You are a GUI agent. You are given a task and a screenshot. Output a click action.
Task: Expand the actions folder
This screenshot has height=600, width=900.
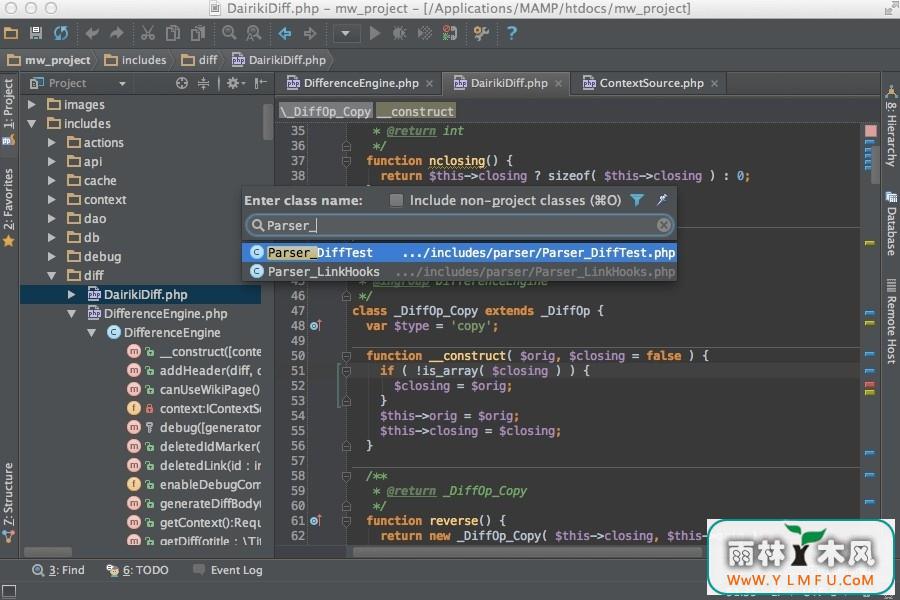52,142
